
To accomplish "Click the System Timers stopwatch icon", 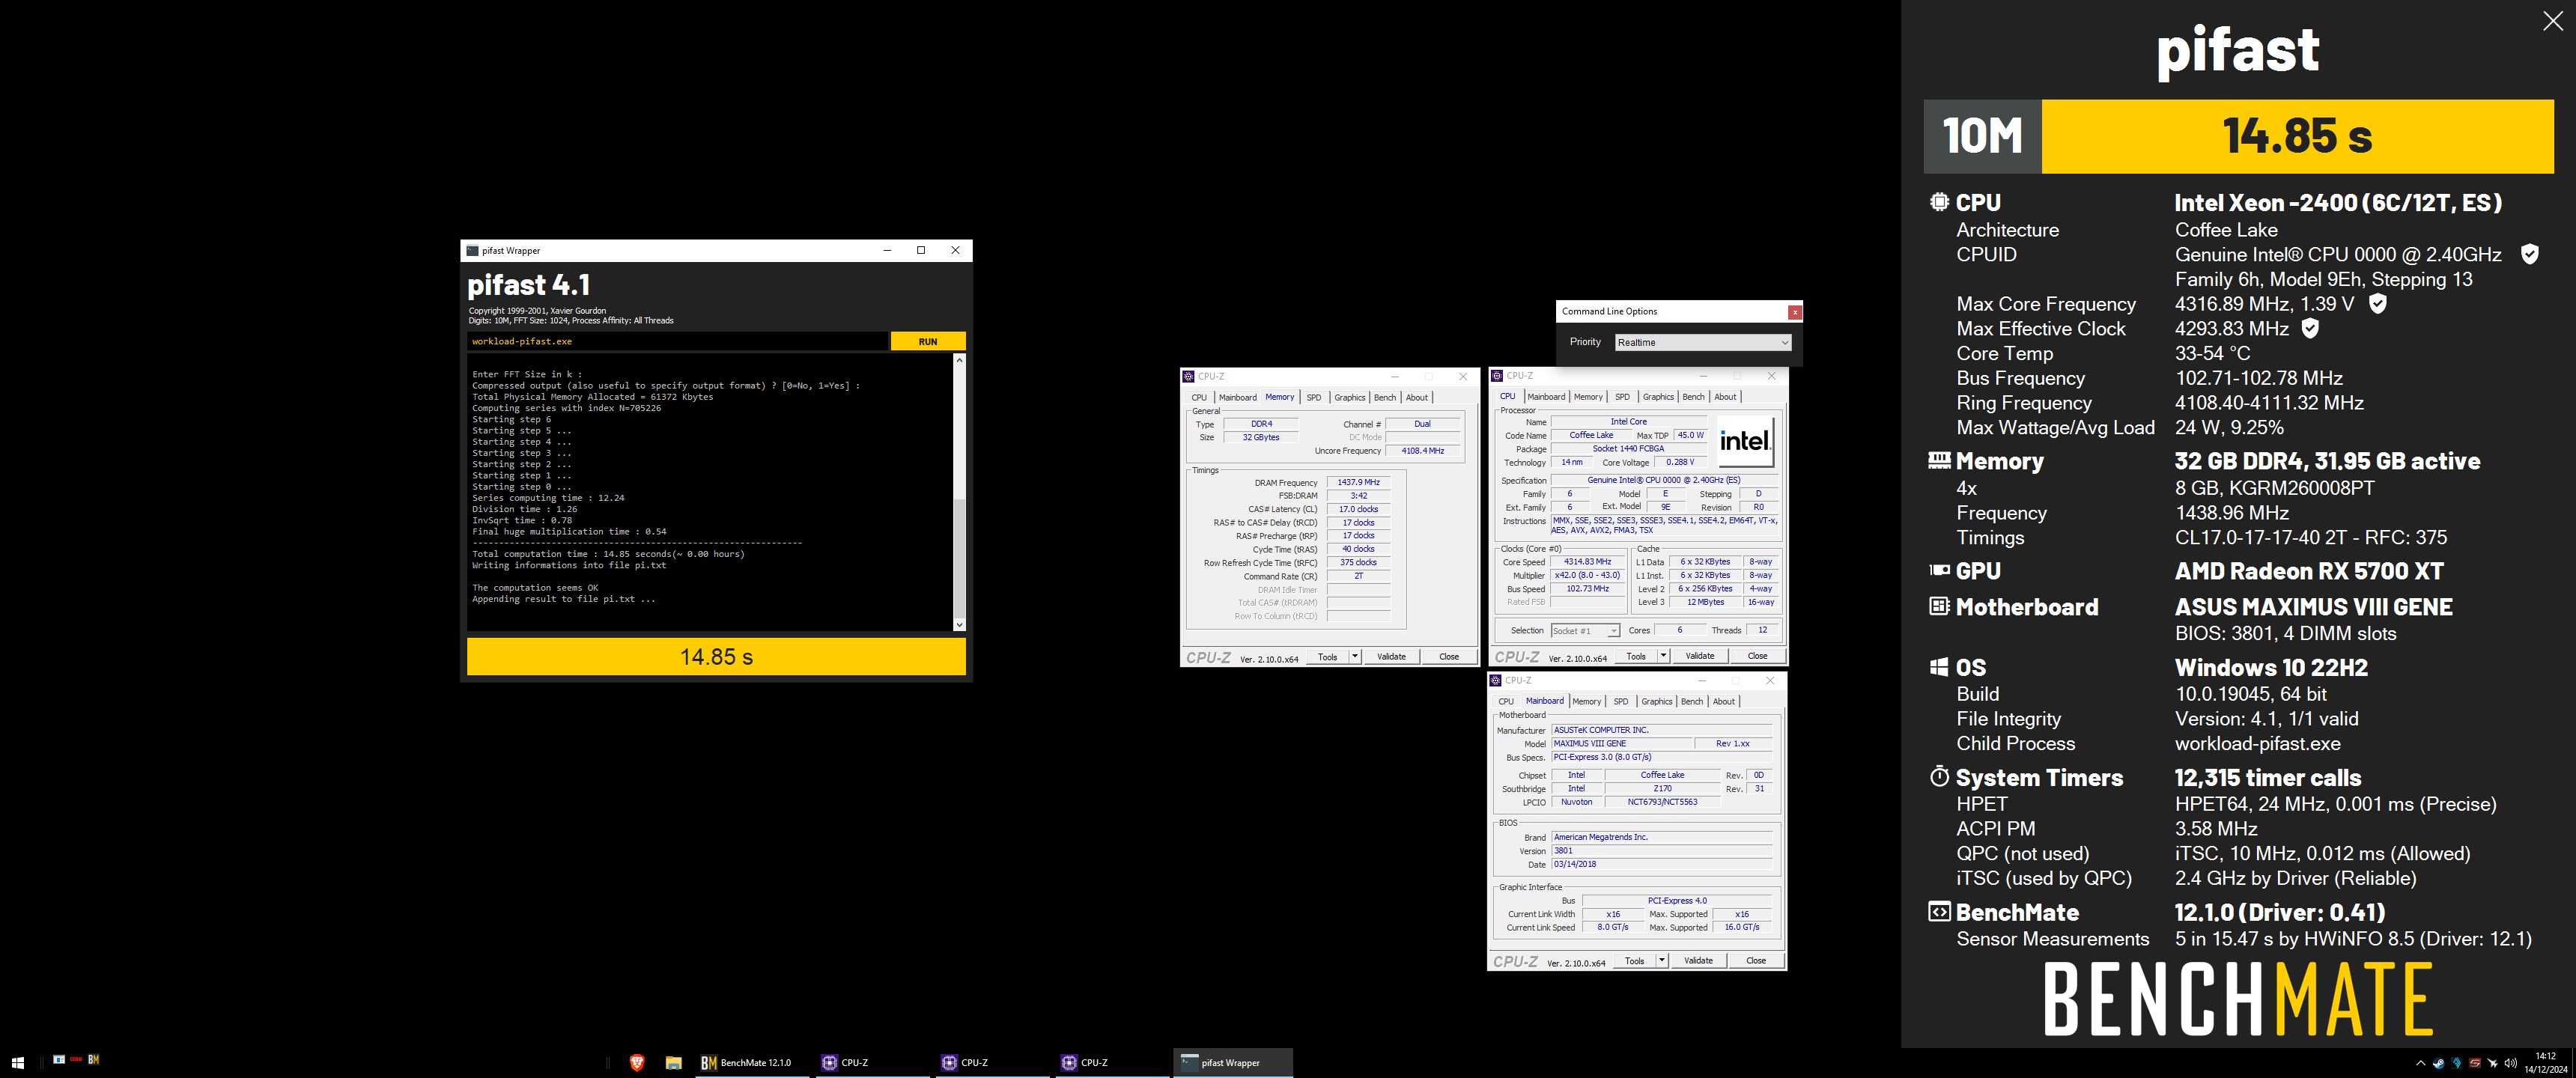I will click(x=1939, y=776).
